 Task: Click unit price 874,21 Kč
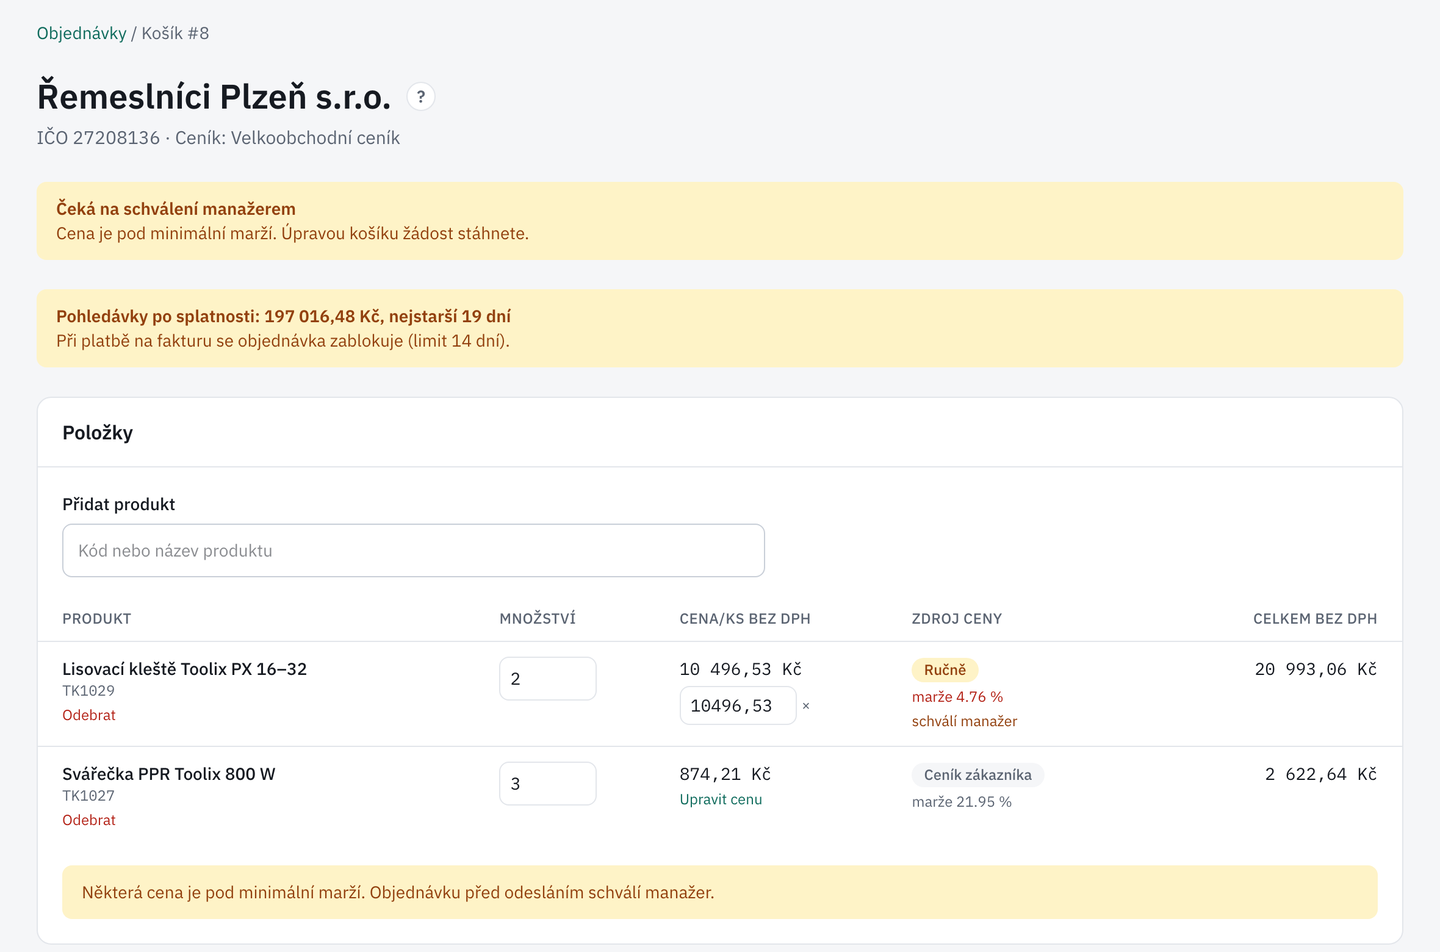725,774
